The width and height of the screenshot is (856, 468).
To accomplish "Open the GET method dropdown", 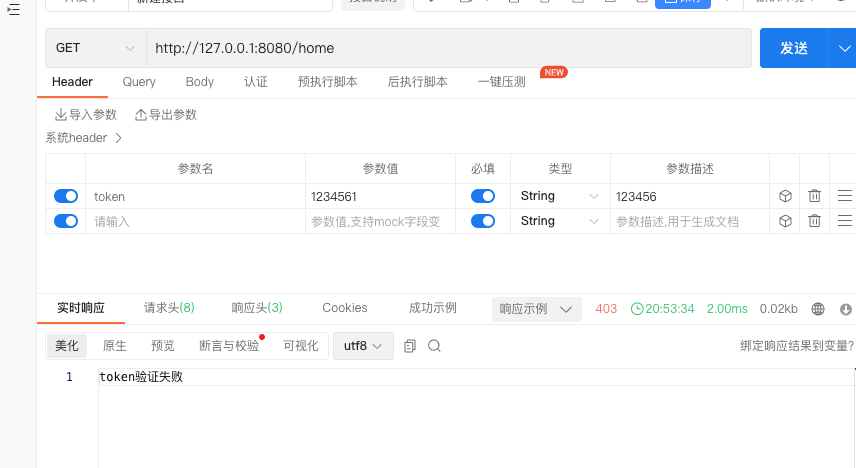I will pos(96,48).
